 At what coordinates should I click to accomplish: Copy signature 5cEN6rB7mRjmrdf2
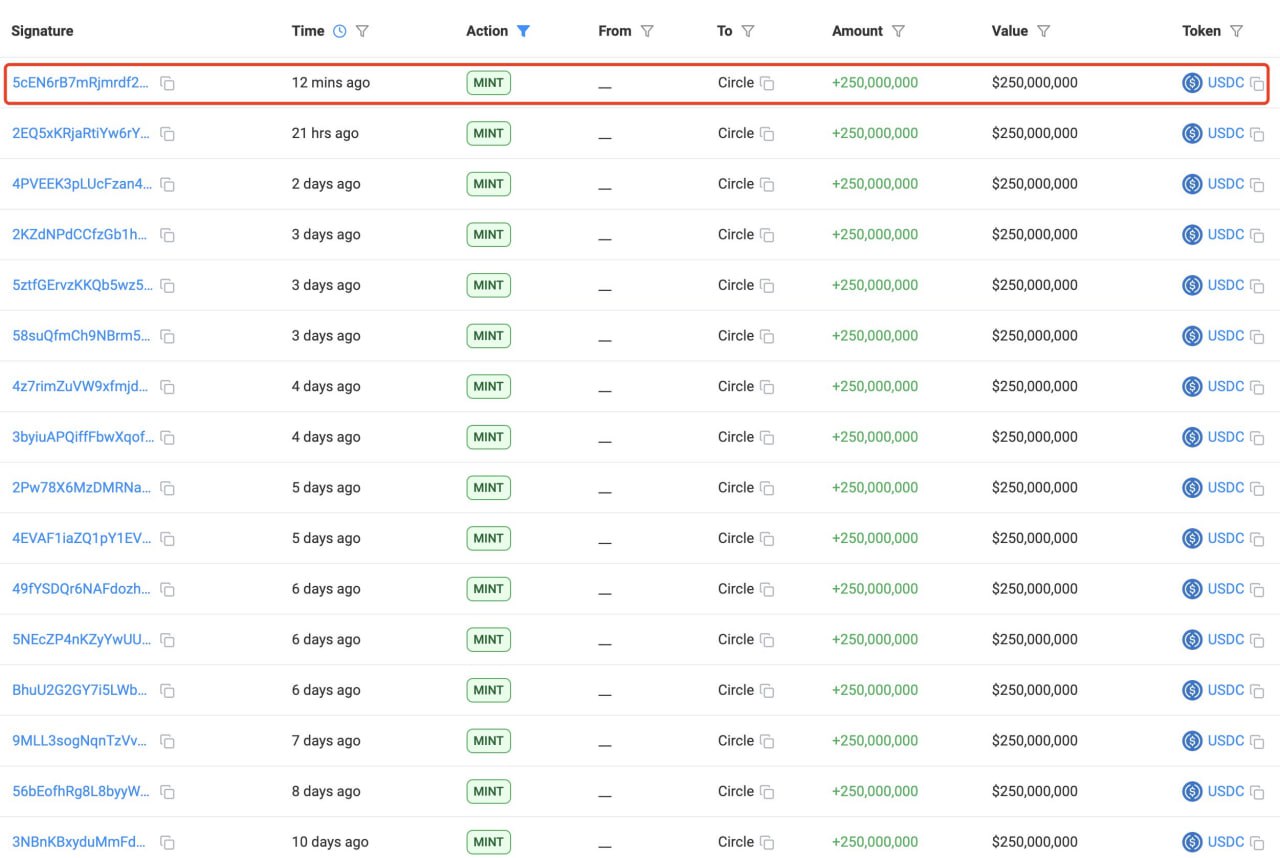coord(168,84)
